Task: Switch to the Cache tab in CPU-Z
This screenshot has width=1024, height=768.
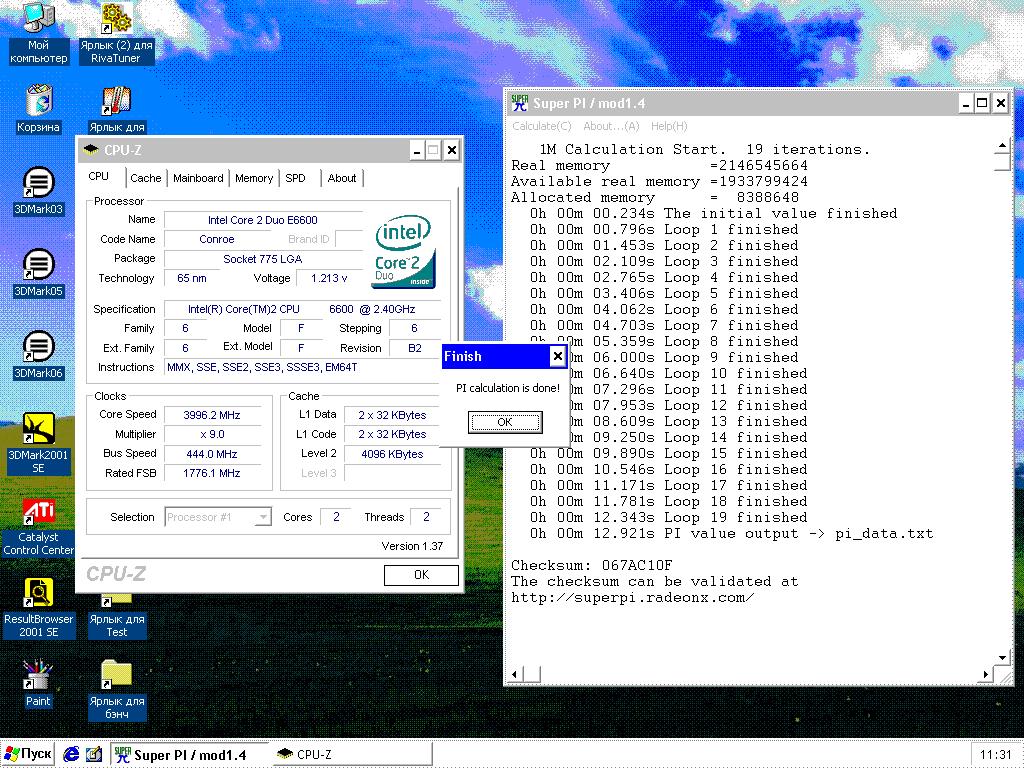Action: pyautogui.click(x=146, y=178)
